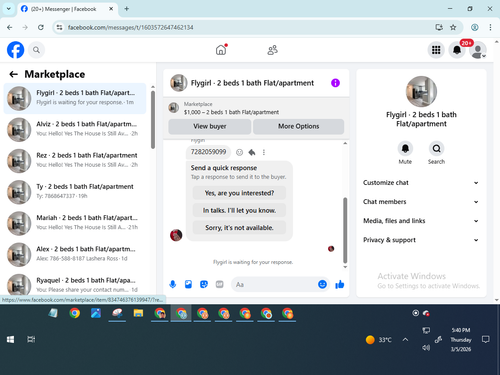Open the install app icon in address bar
The image size is (500, 375).
pos(439,27)
